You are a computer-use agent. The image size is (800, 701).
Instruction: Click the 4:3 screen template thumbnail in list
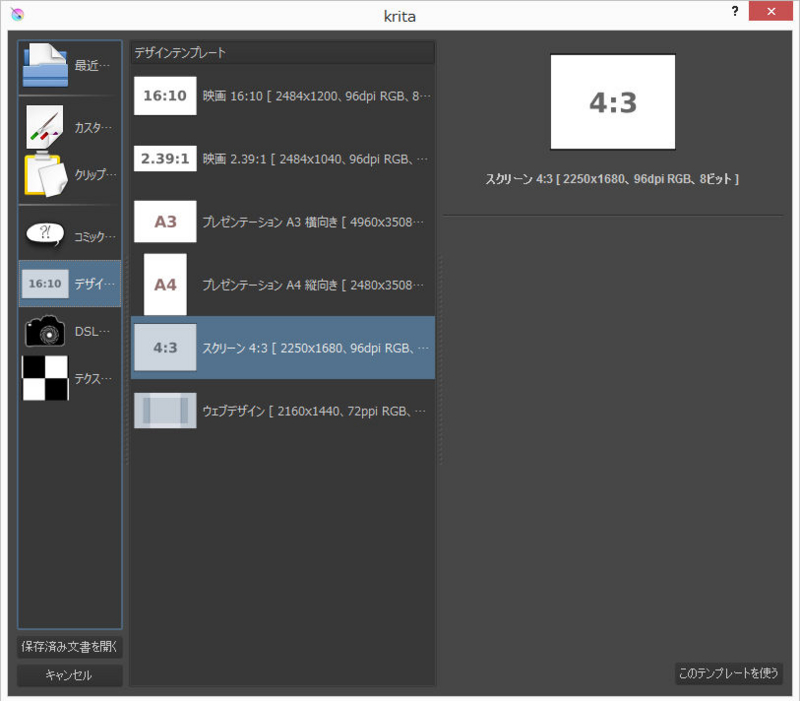(x=165, y=347)
